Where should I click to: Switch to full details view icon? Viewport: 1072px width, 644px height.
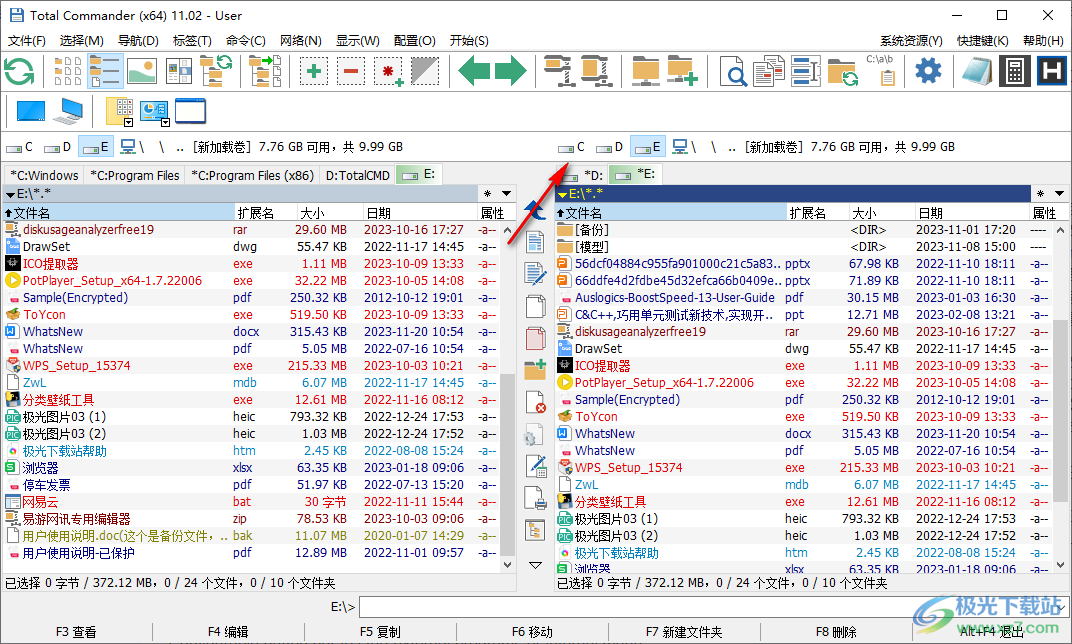(x=105, y=71)
